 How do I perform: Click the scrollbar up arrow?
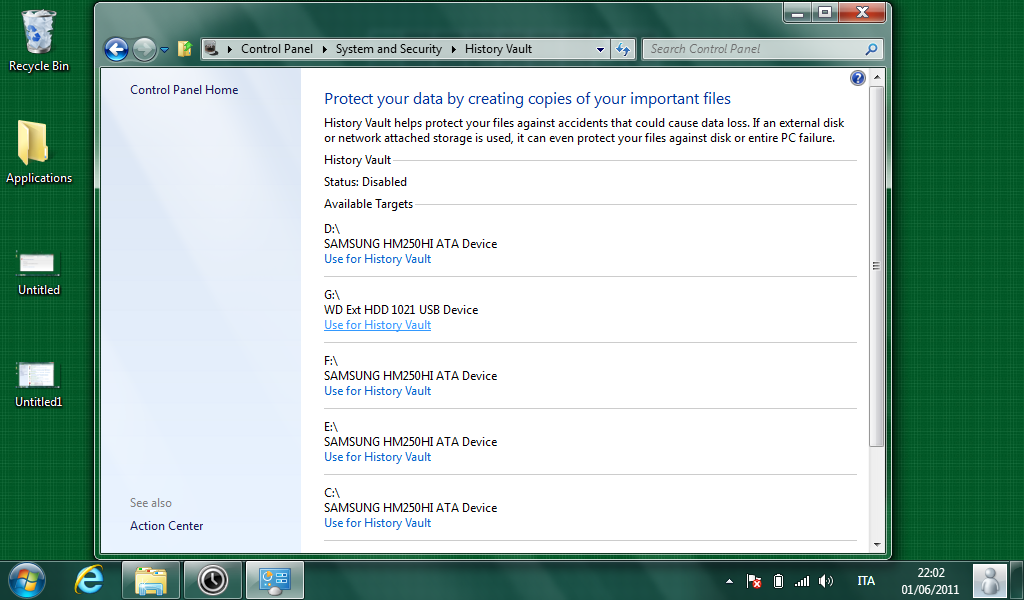pyautogui.click(x=877, y=77)
